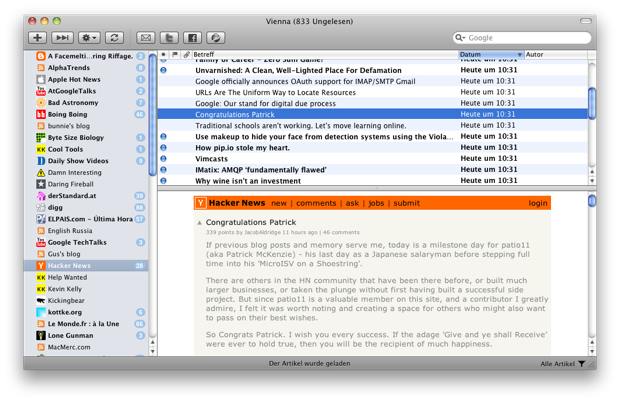This screenshot has height=402, width=620.
Task: Select the English Russia feed
Action: pos(86,231)
